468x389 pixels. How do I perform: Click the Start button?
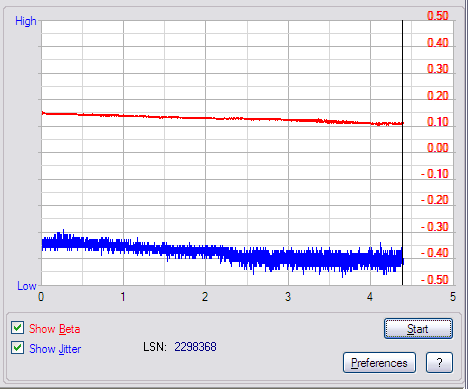pyautogui.click(x=418, y=329)
